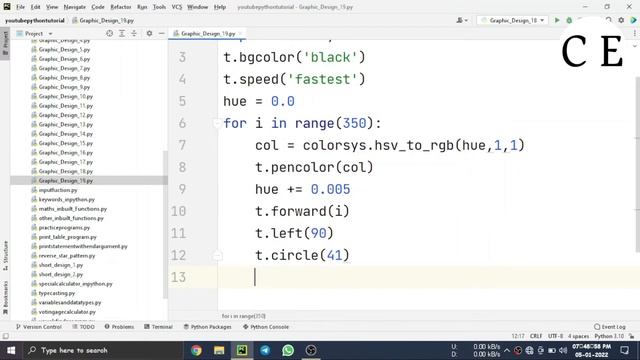Open the View menu
The image size is (640, 360).
click(52, 7)
